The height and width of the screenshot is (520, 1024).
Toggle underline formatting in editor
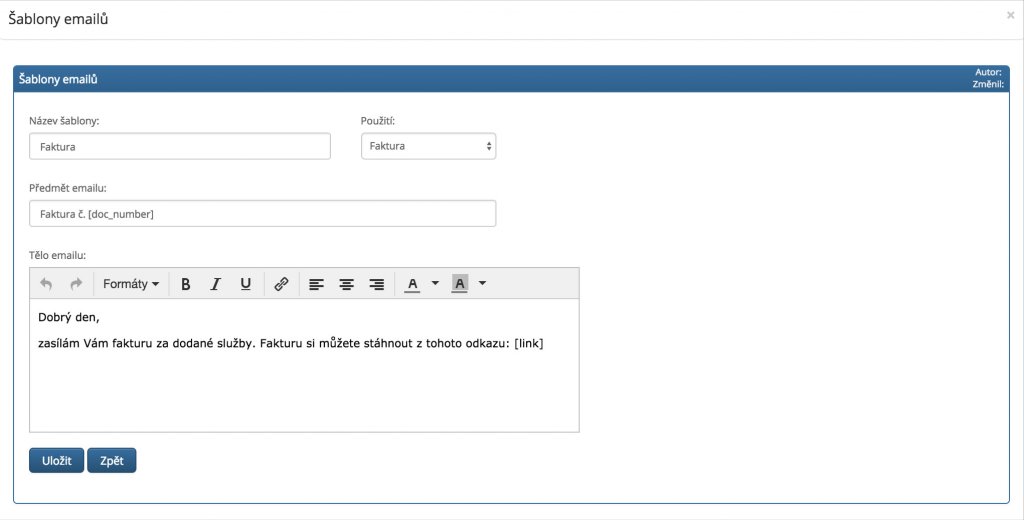coord(245,284)
